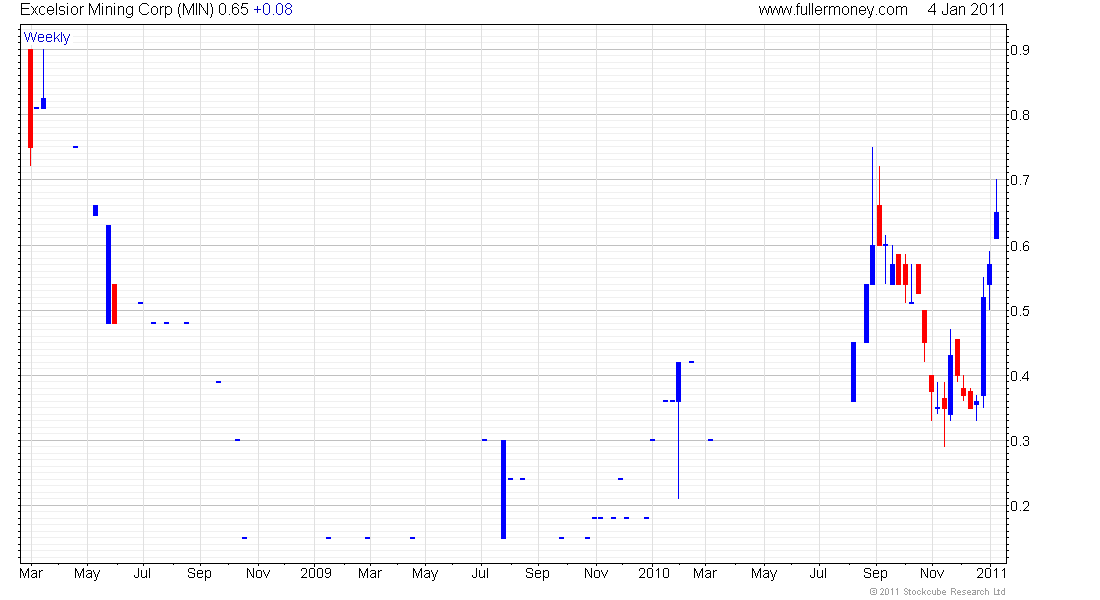1100x600 pixels.
Task: Click the '2011' year label on time axis
Action: tap(991, 573)
